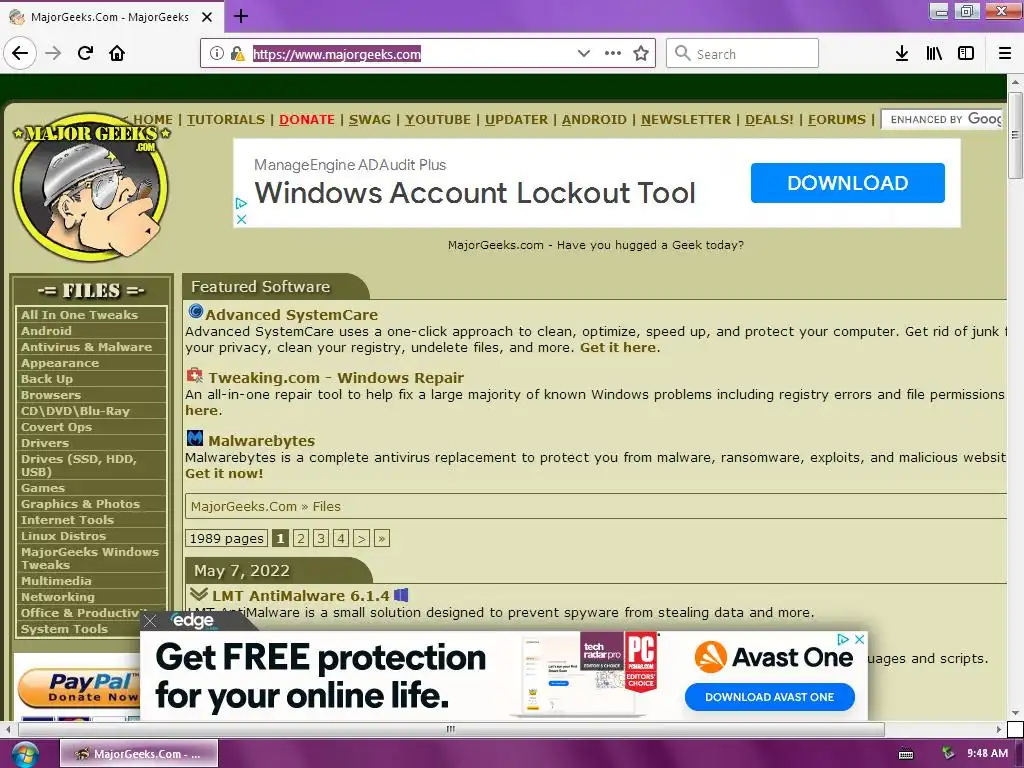Open the browser home page icon
The image size is (1024, 768).
click(x=117, y=53)
